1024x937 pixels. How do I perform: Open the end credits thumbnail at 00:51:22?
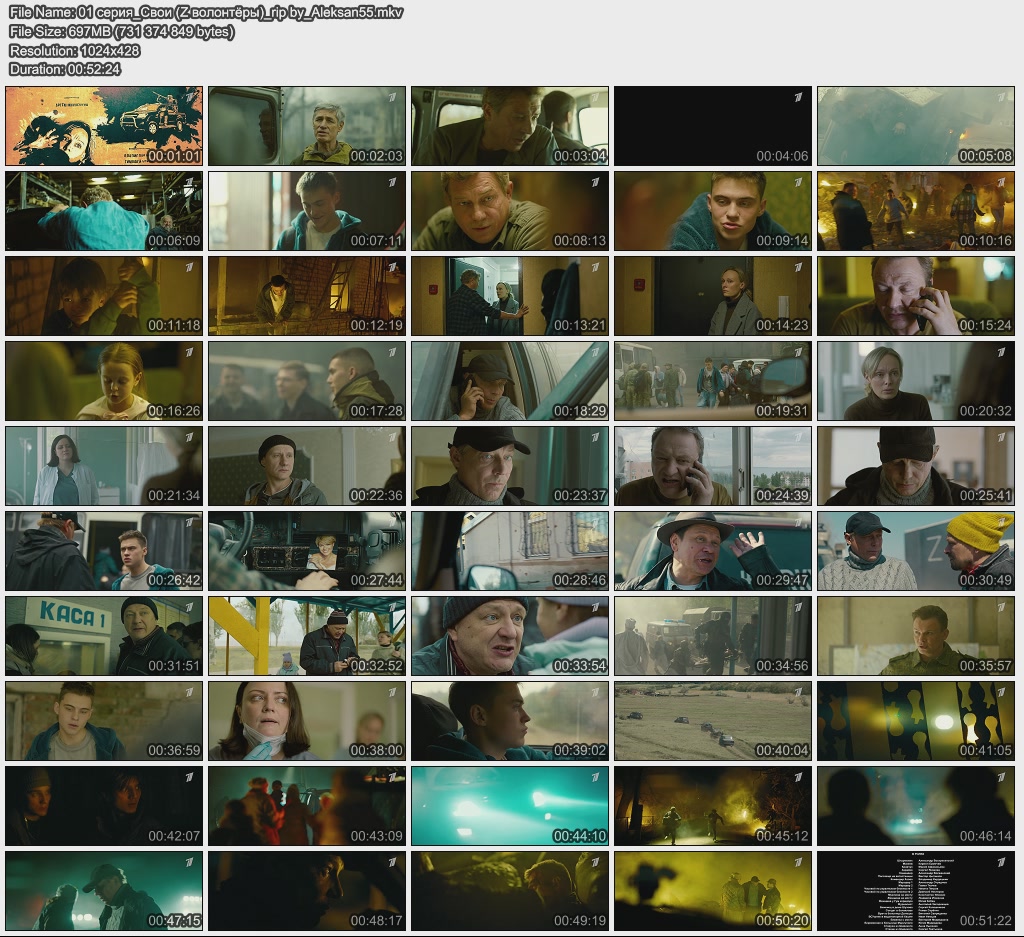(916, 891)
